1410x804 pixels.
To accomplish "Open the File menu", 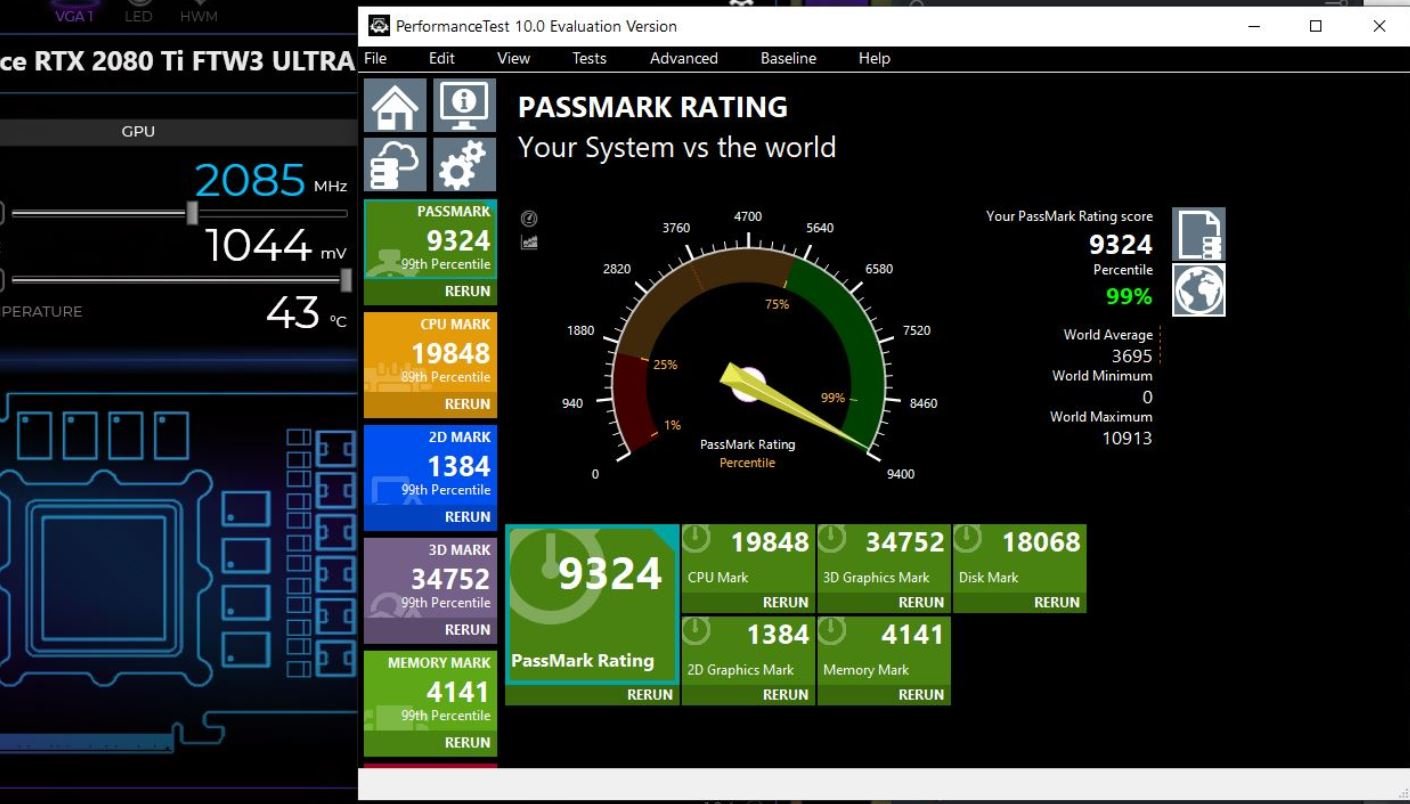I will coord(375,58).
